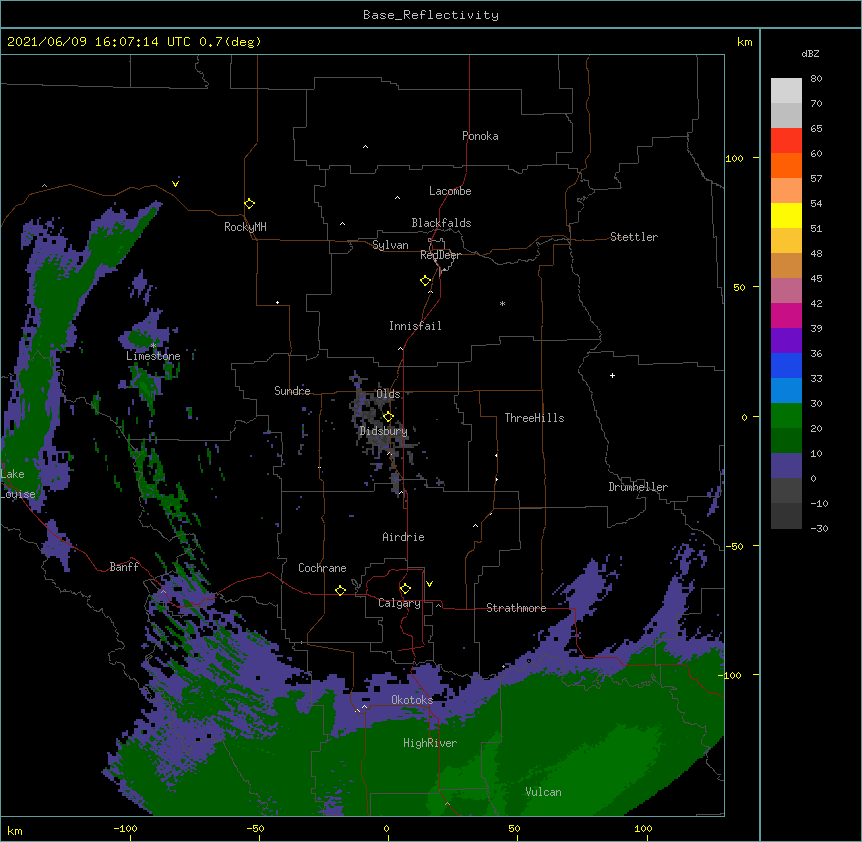Click the yellow diamond marker near RockyMH
The width and height of the screenshot is (862, 842).
(249, 204)
